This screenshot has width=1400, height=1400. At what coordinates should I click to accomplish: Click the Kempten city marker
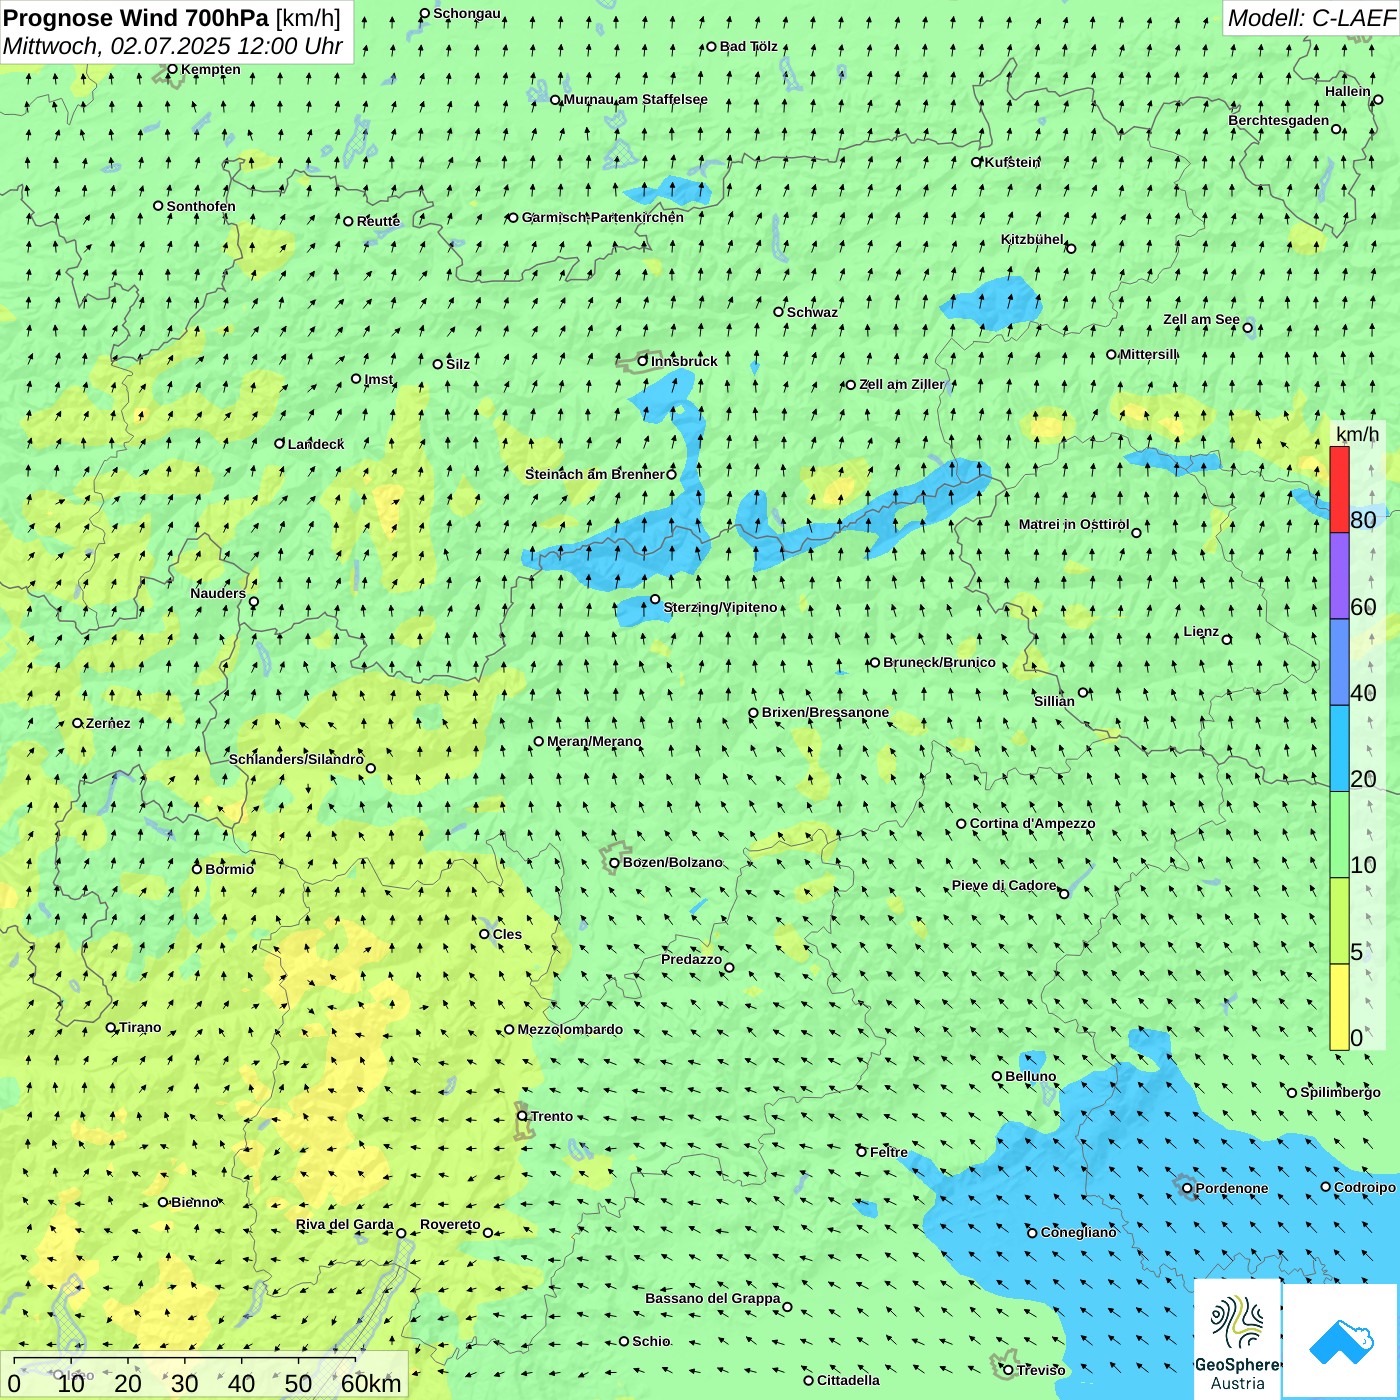point(172,69)
